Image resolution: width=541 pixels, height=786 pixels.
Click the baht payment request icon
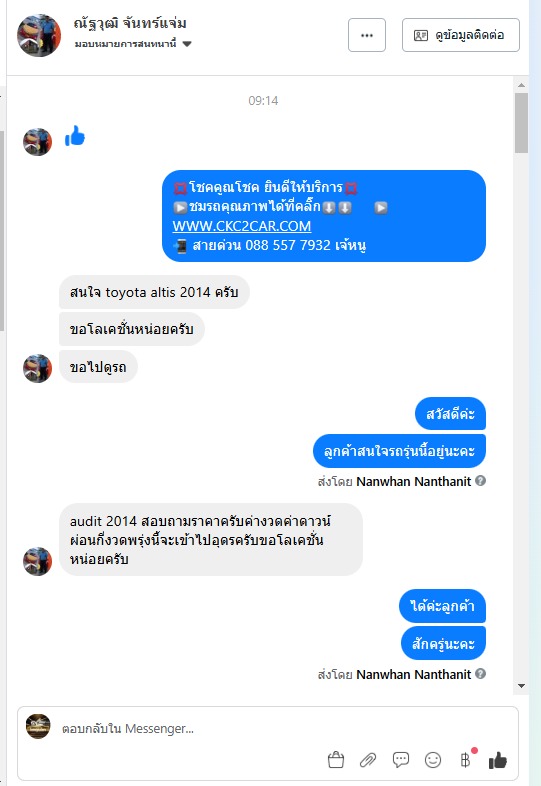466,760
